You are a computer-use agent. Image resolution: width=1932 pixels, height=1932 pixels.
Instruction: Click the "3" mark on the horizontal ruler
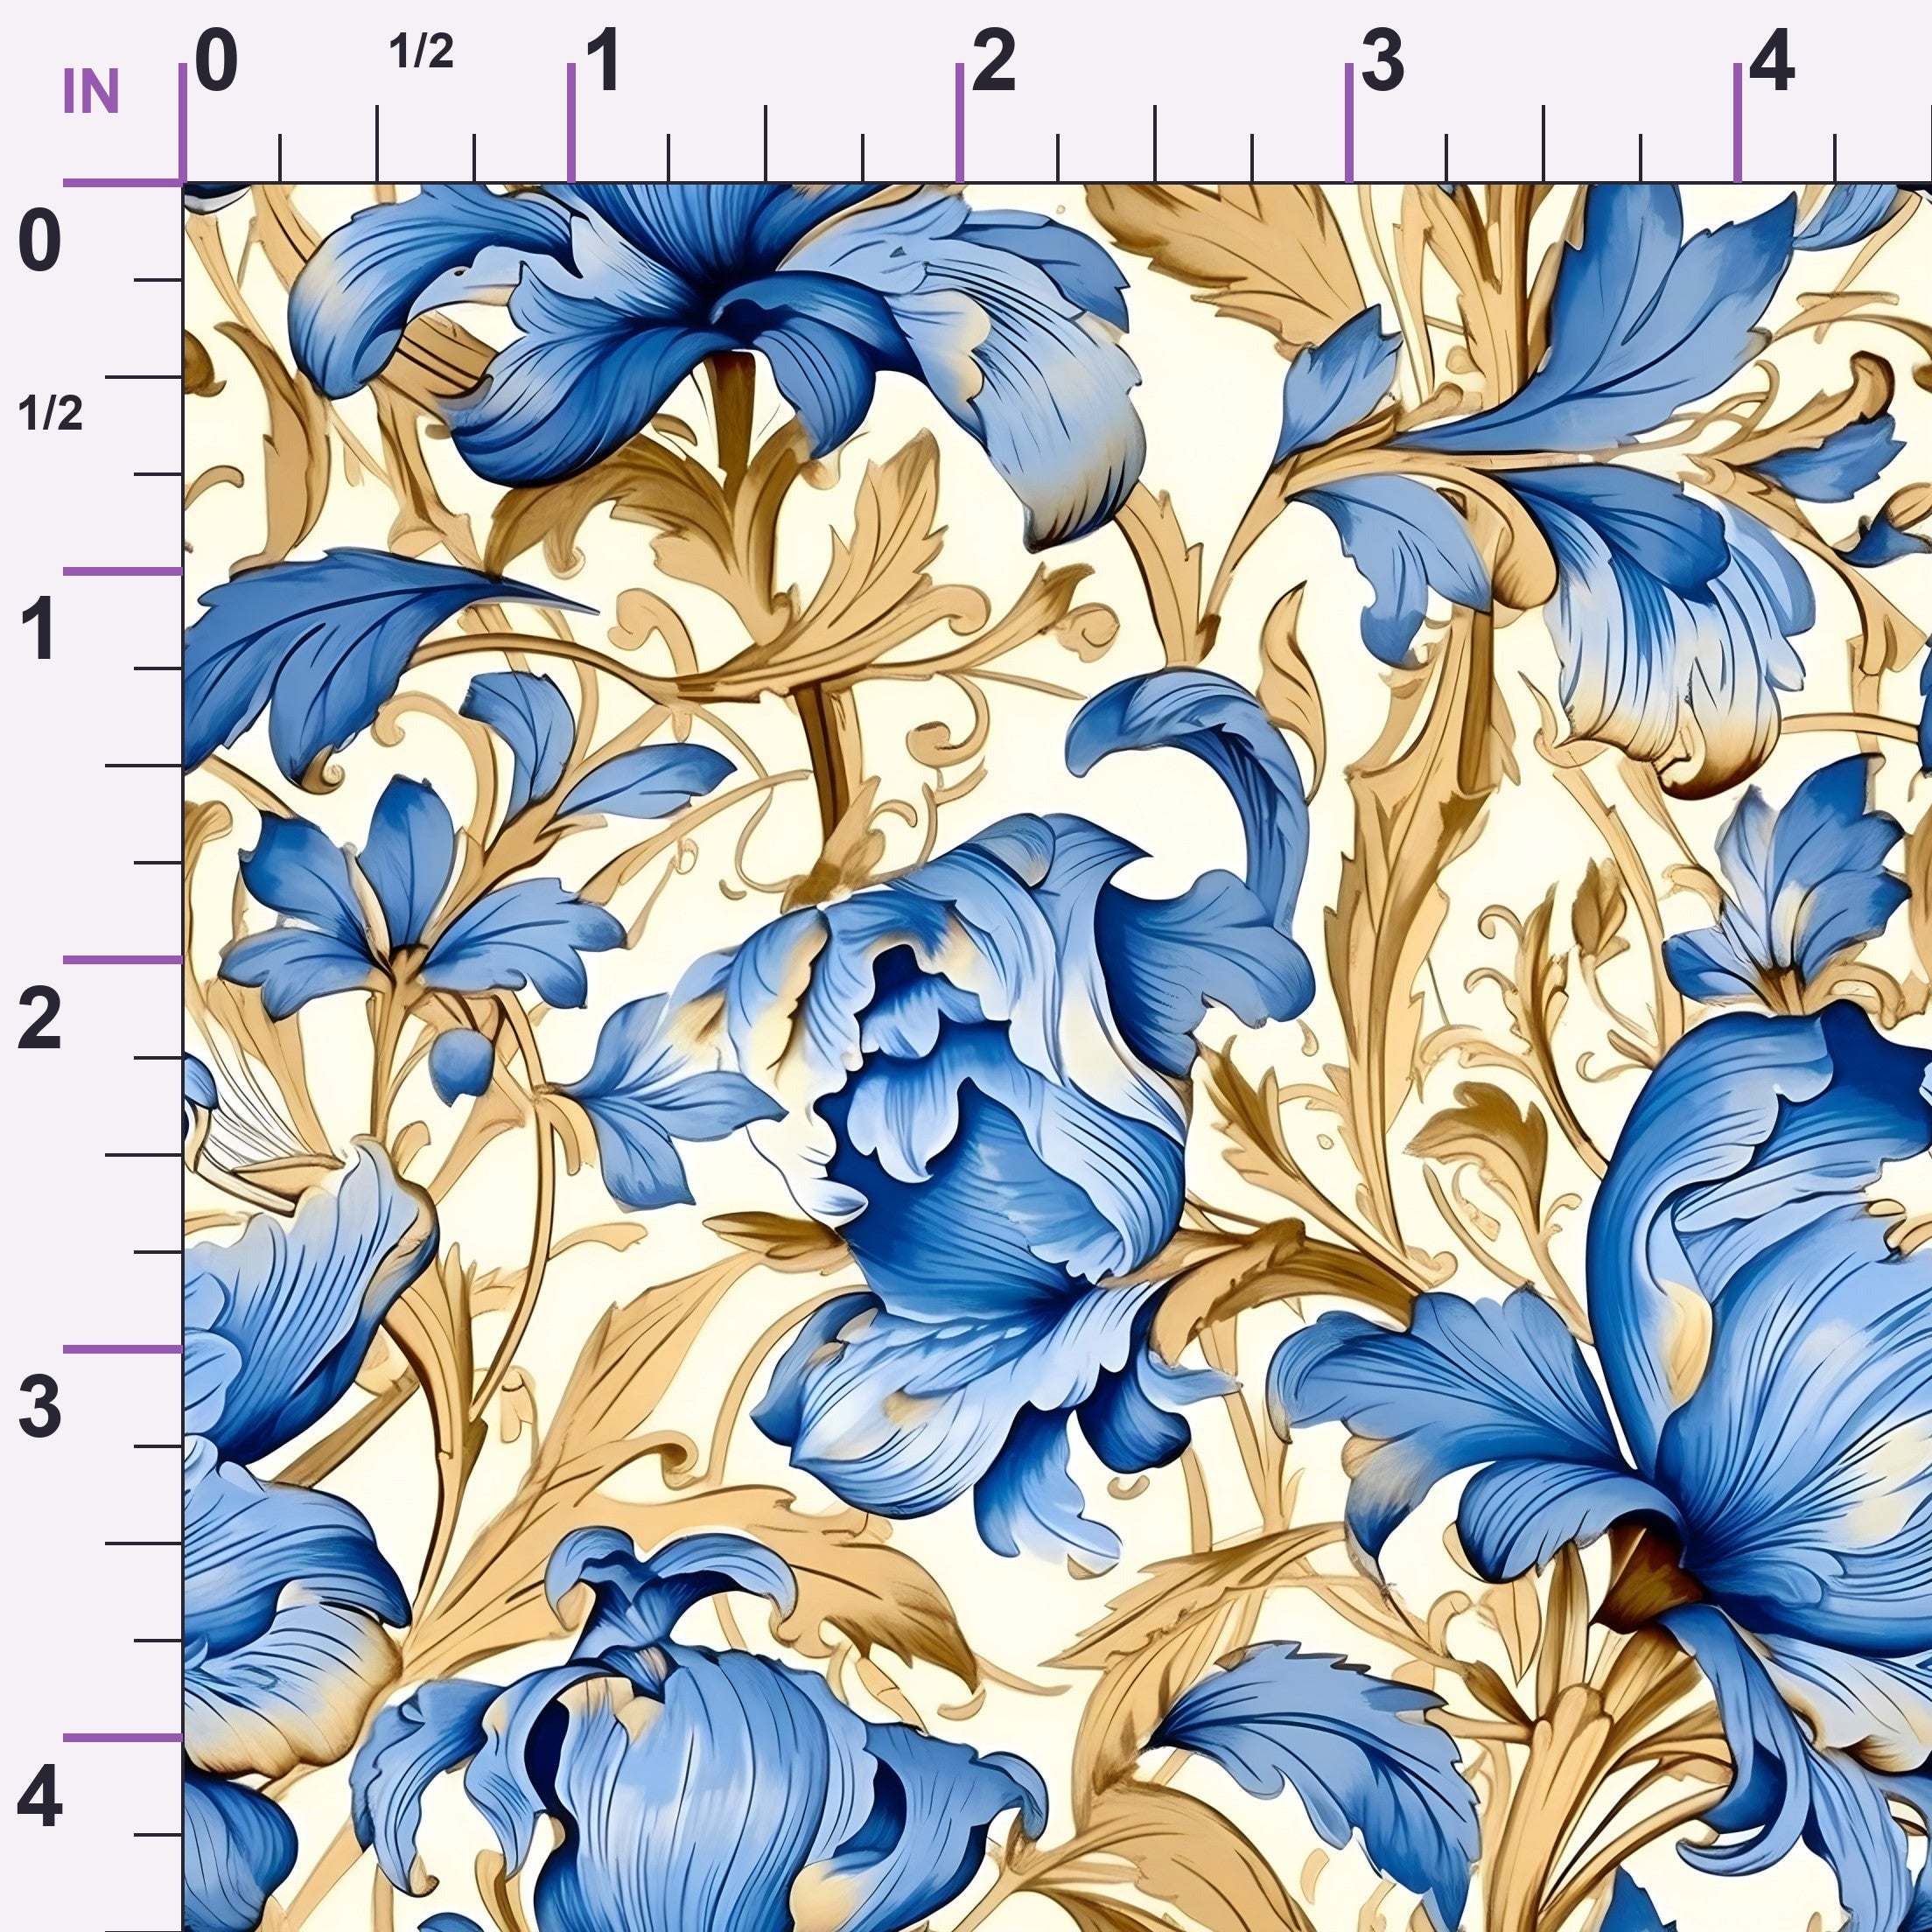[x=1382, y=61]
